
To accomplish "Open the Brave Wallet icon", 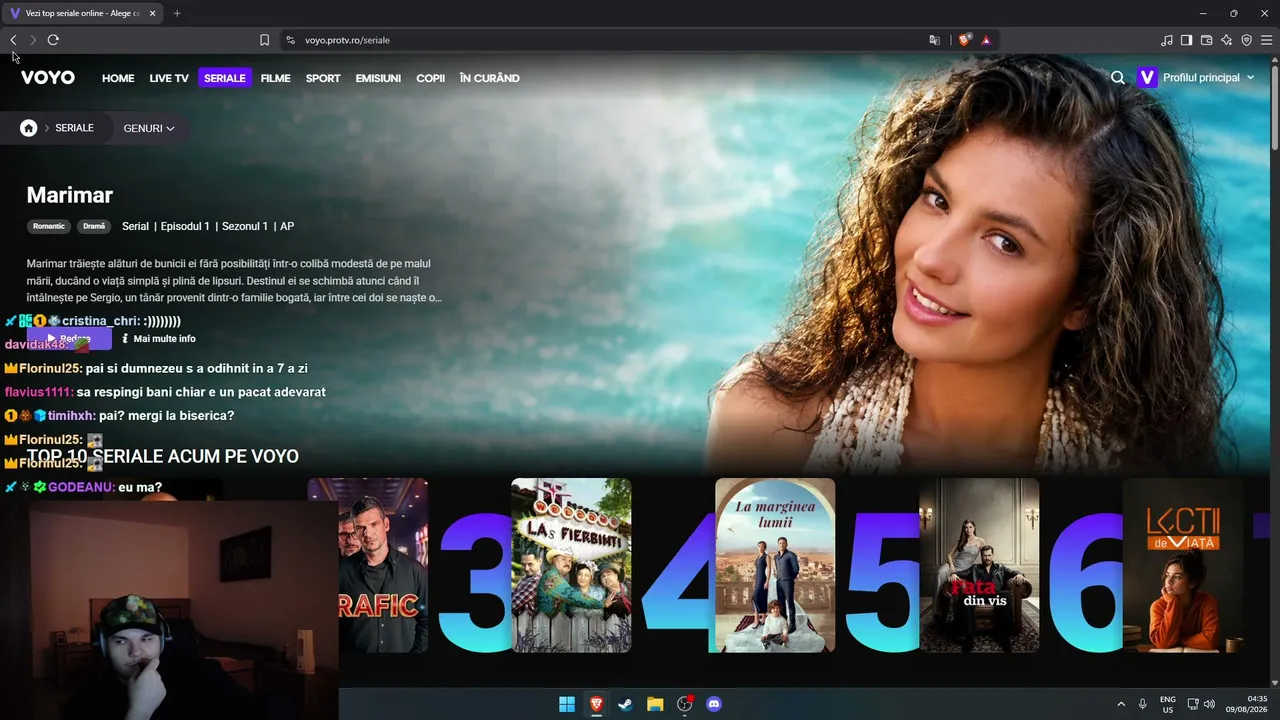I will point(1206,40).
